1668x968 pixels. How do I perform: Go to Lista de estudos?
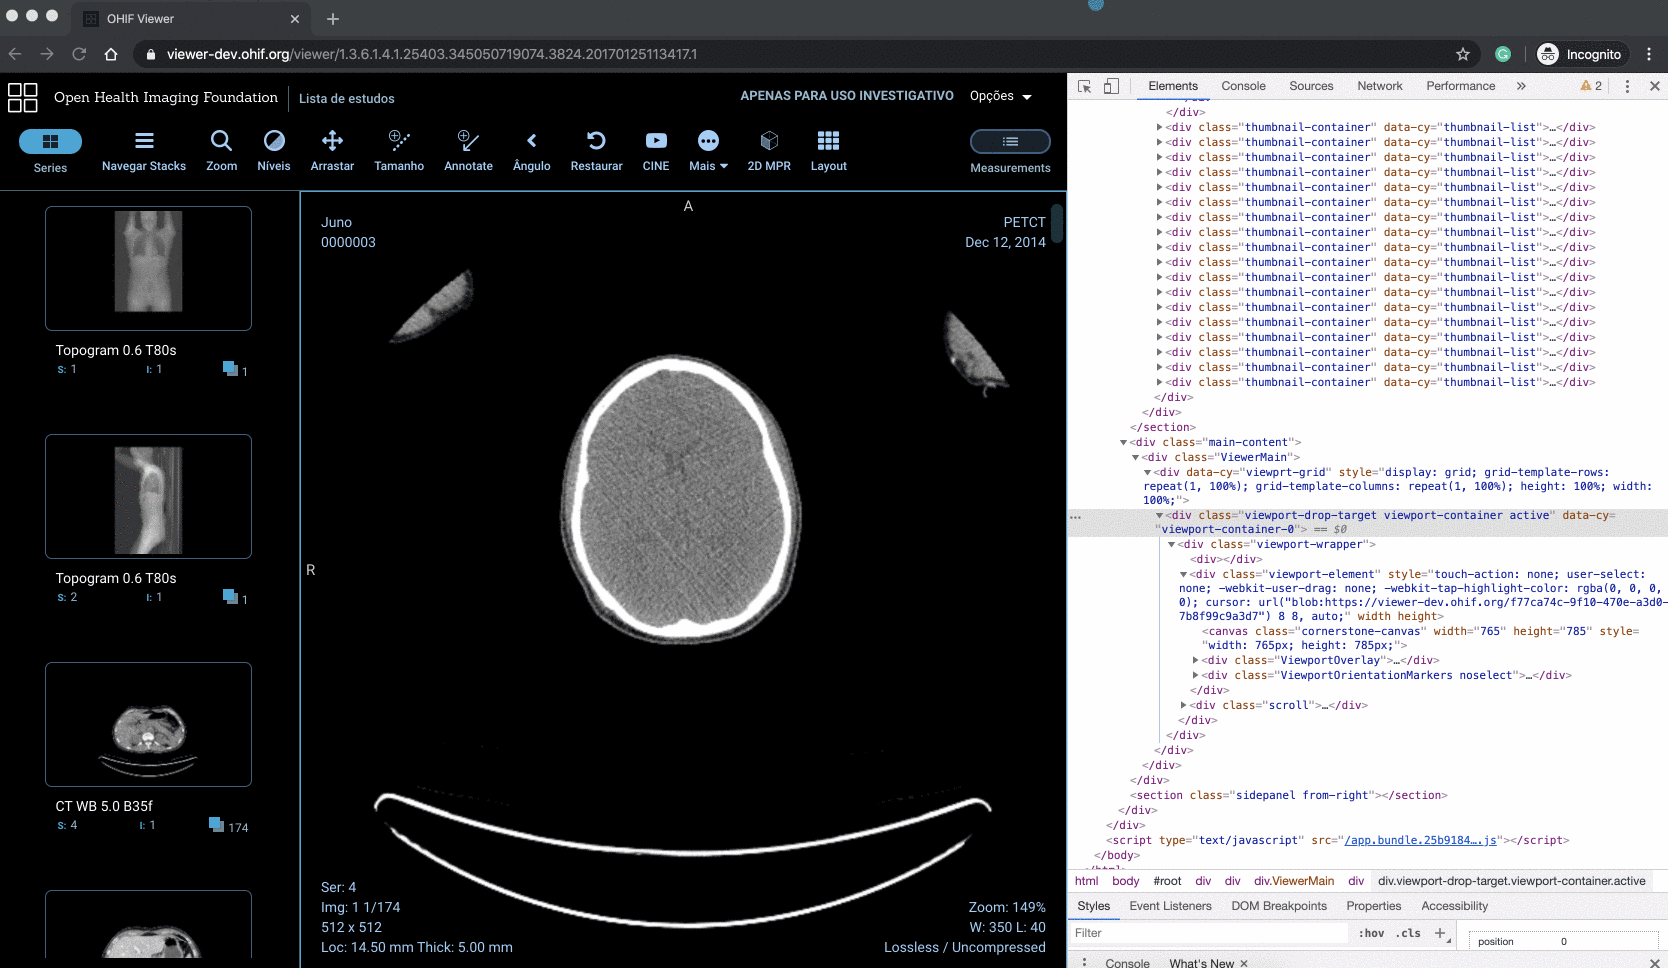pyautogui.click(x=346, y=98)
